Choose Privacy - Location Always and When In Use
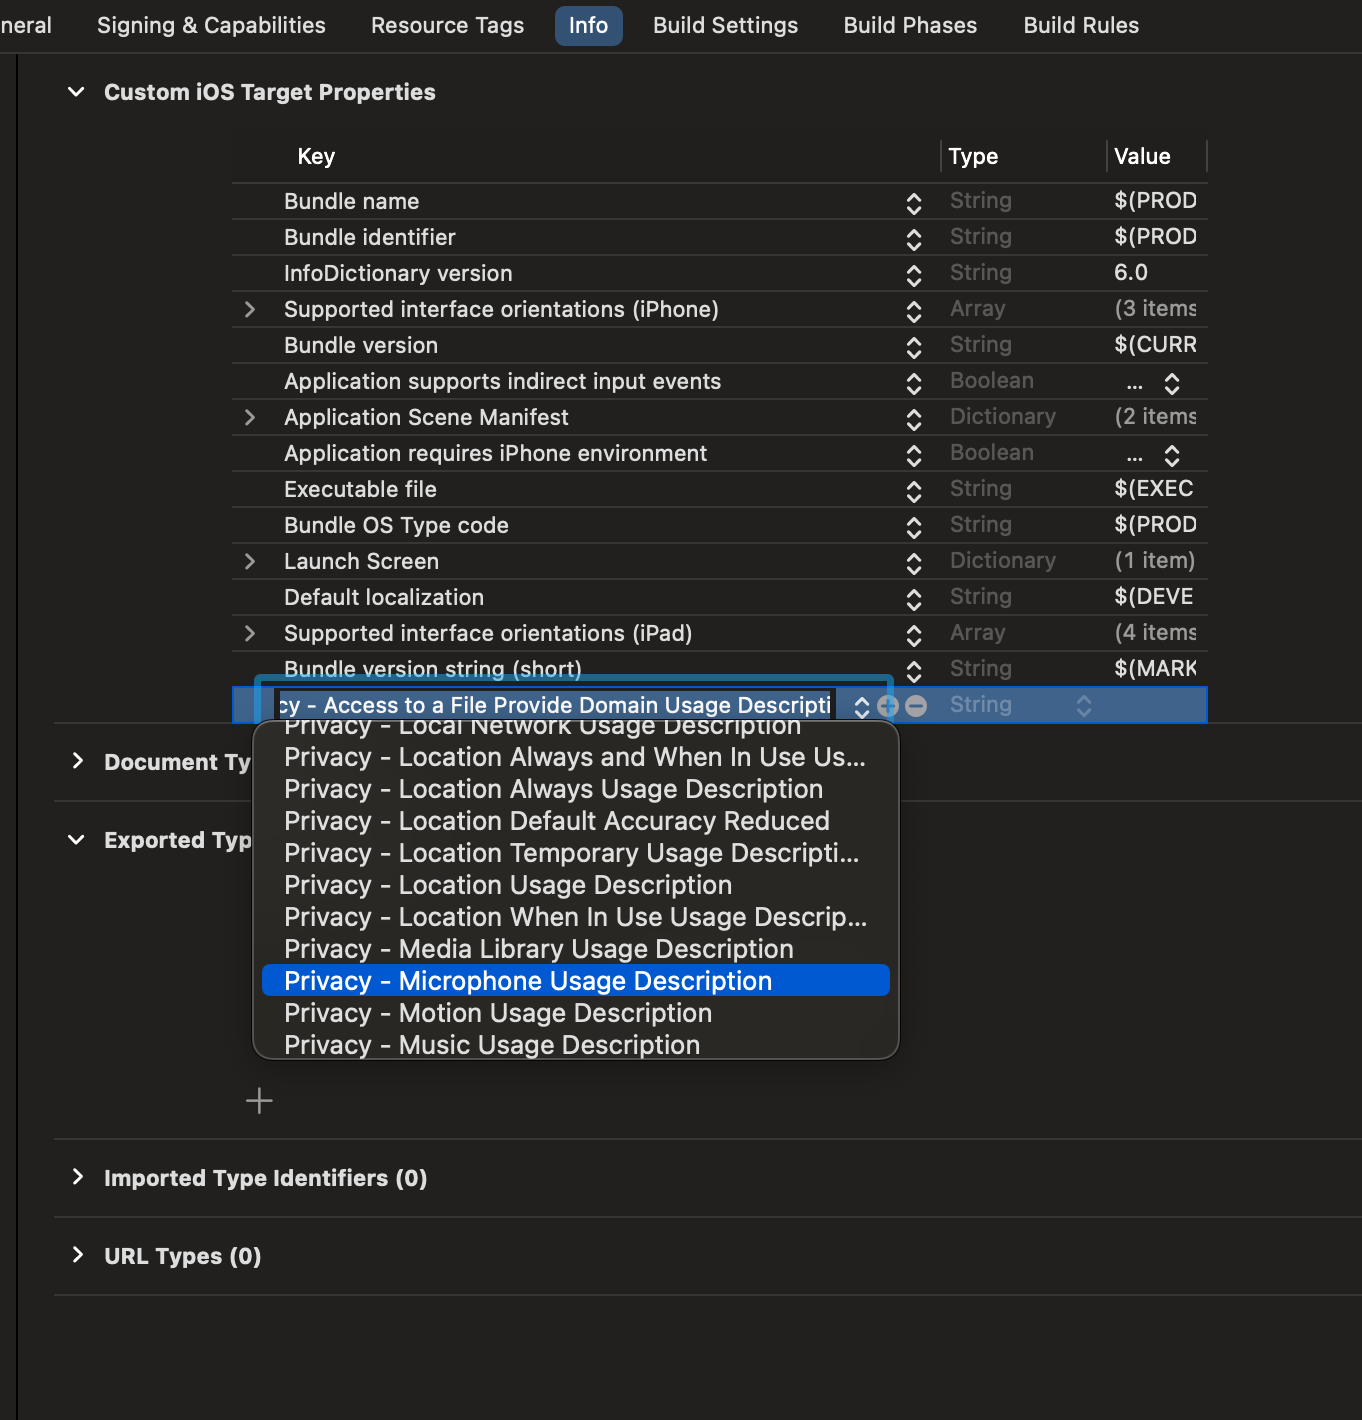 (575, 757)
